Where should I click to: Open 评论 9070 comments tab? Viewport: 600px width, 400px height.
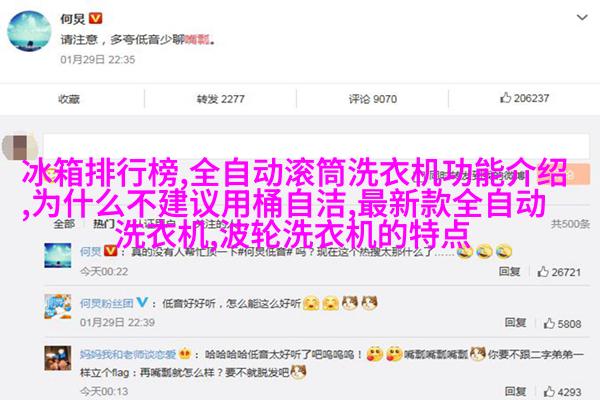click(372, 99)
